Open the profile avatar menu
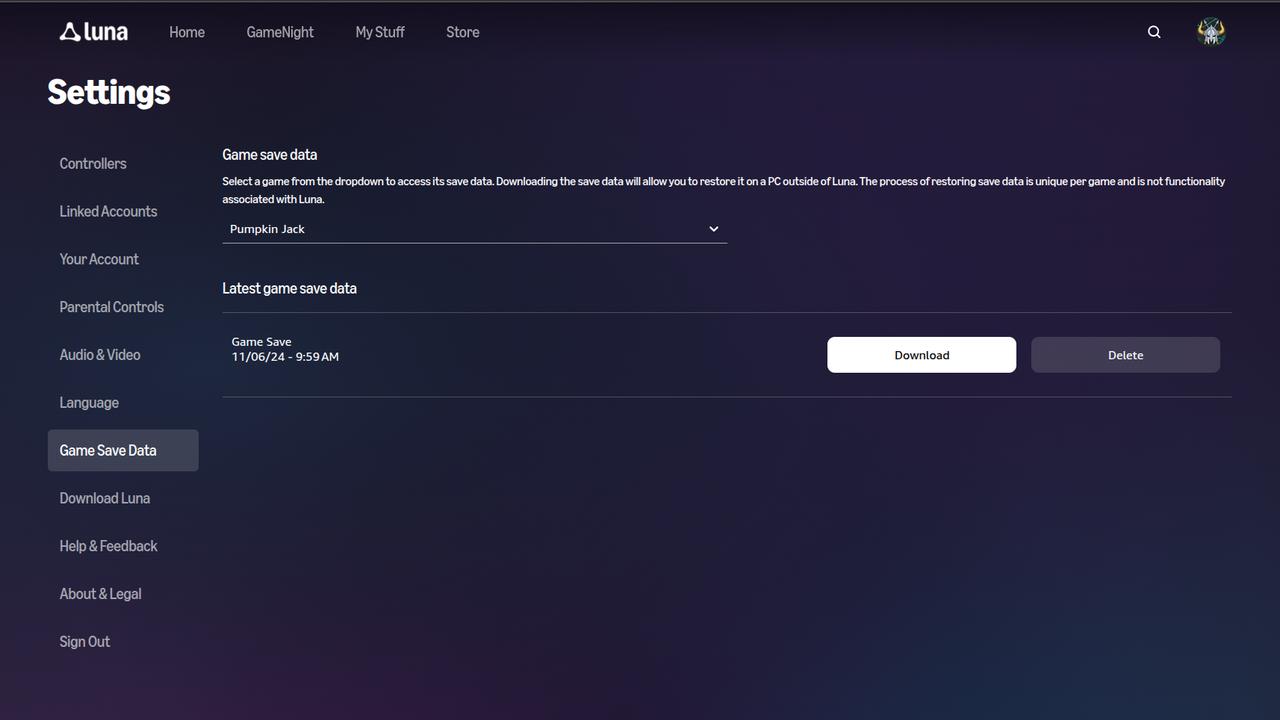The image size is (1280, 720). (1211, 32)
